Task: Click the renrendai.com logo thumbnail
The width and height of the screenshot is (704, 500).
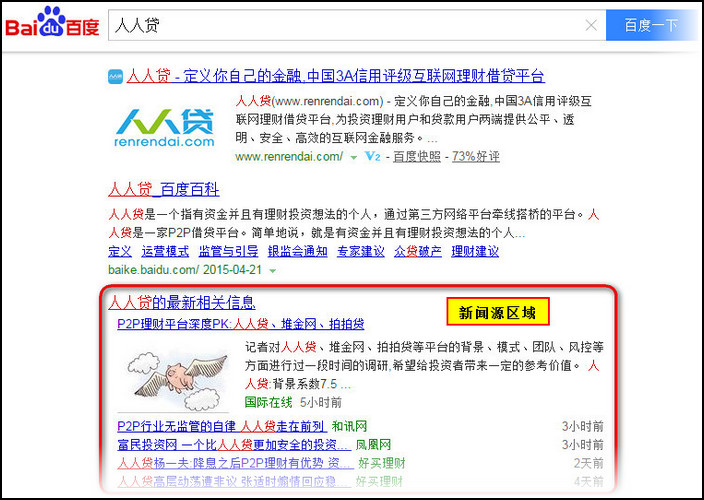Action: point(164,127)
